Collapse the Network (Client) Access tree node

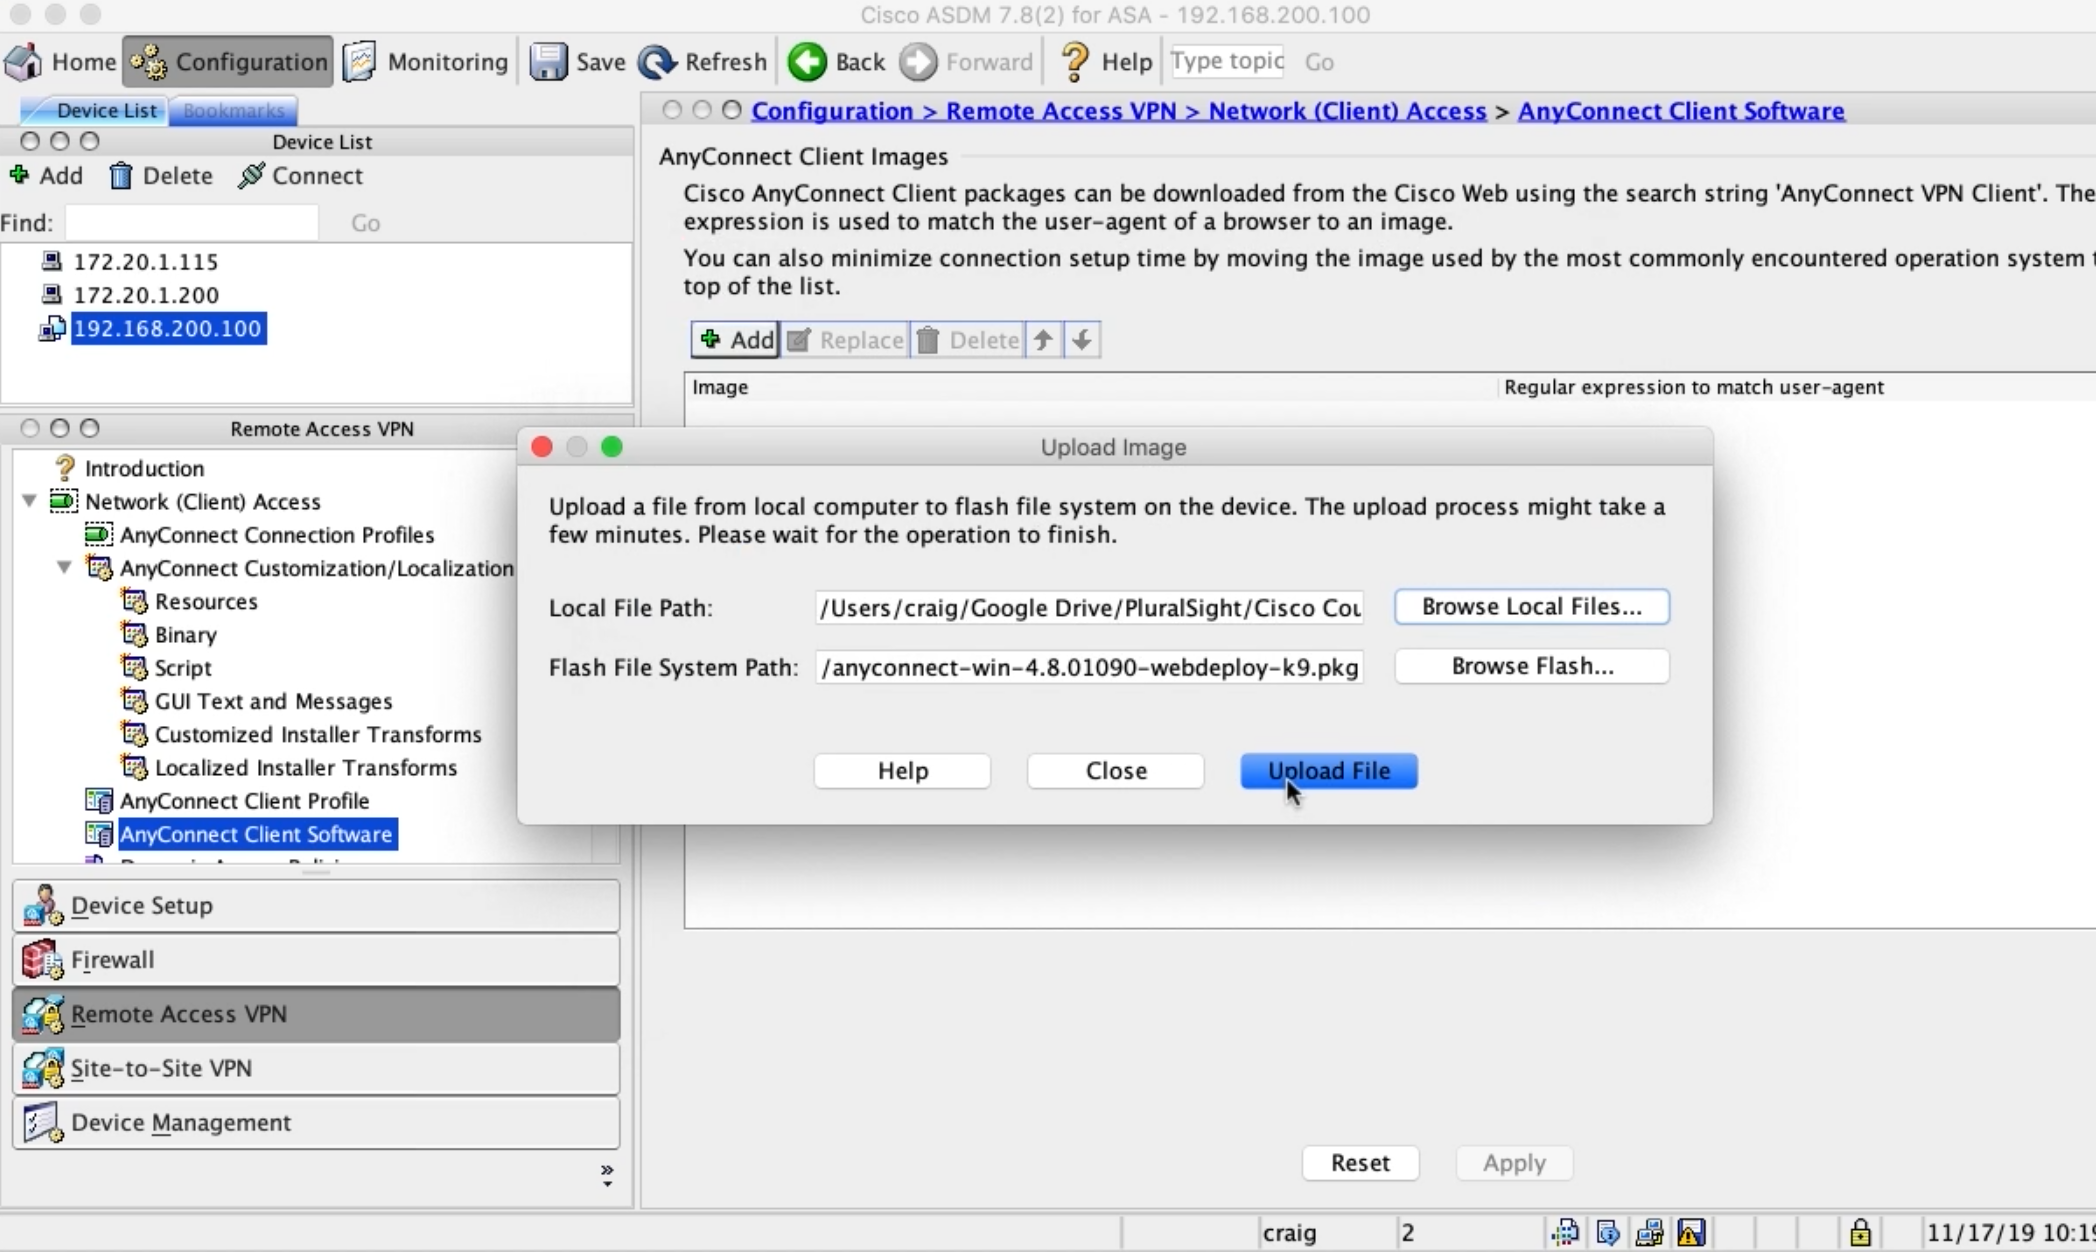(x=29, y=501)
